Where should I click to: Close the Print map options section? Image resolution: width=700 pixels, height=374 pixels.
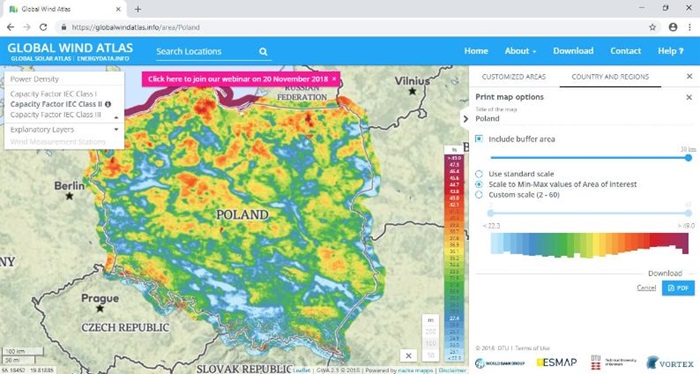[689, 97]
